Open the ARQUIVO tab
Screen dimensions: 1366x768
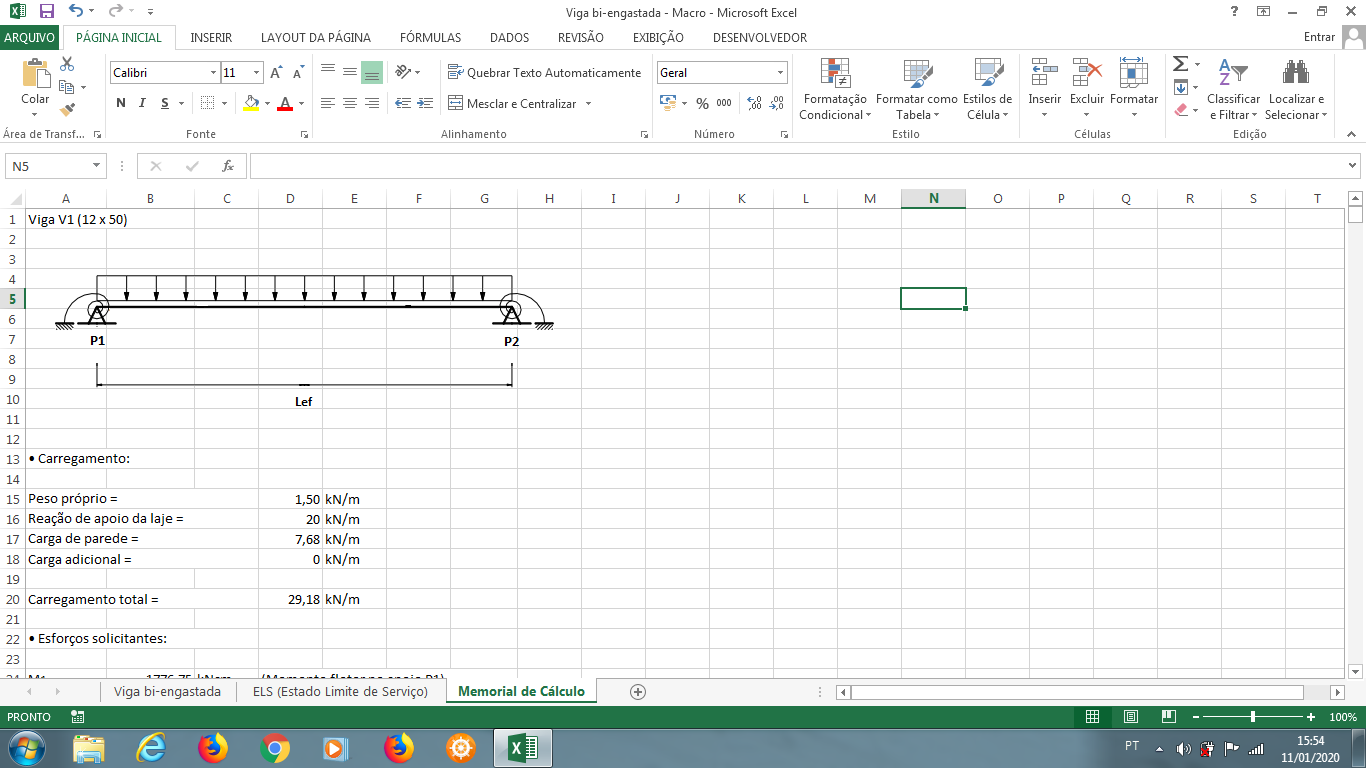click(x=30, y=38)
